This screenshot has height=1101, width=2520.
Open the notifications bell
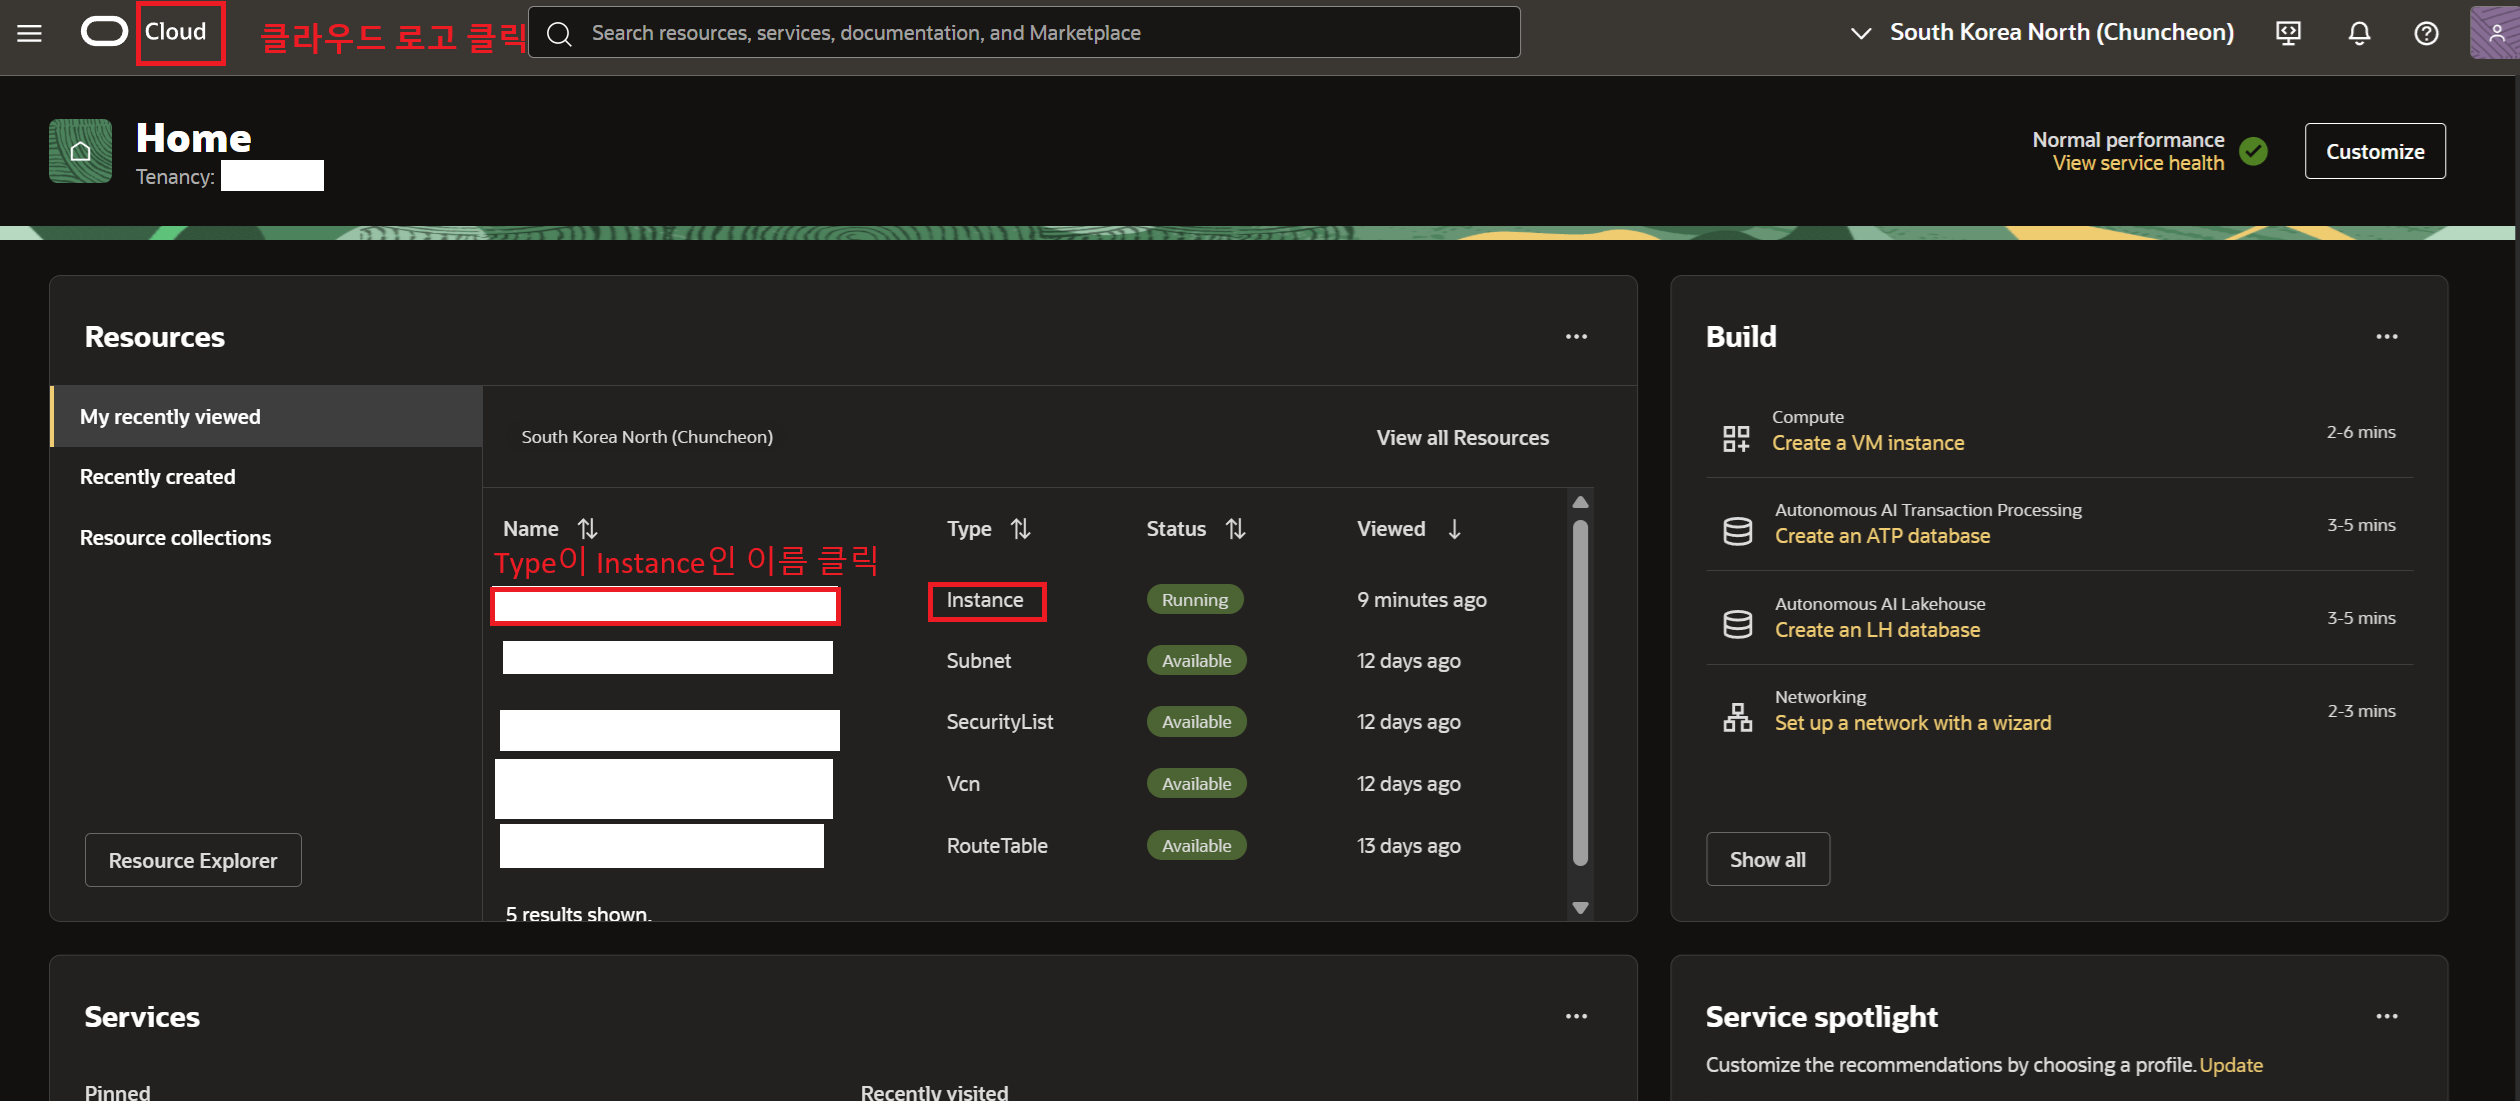pyautogui.click(x=2359, y=33)
